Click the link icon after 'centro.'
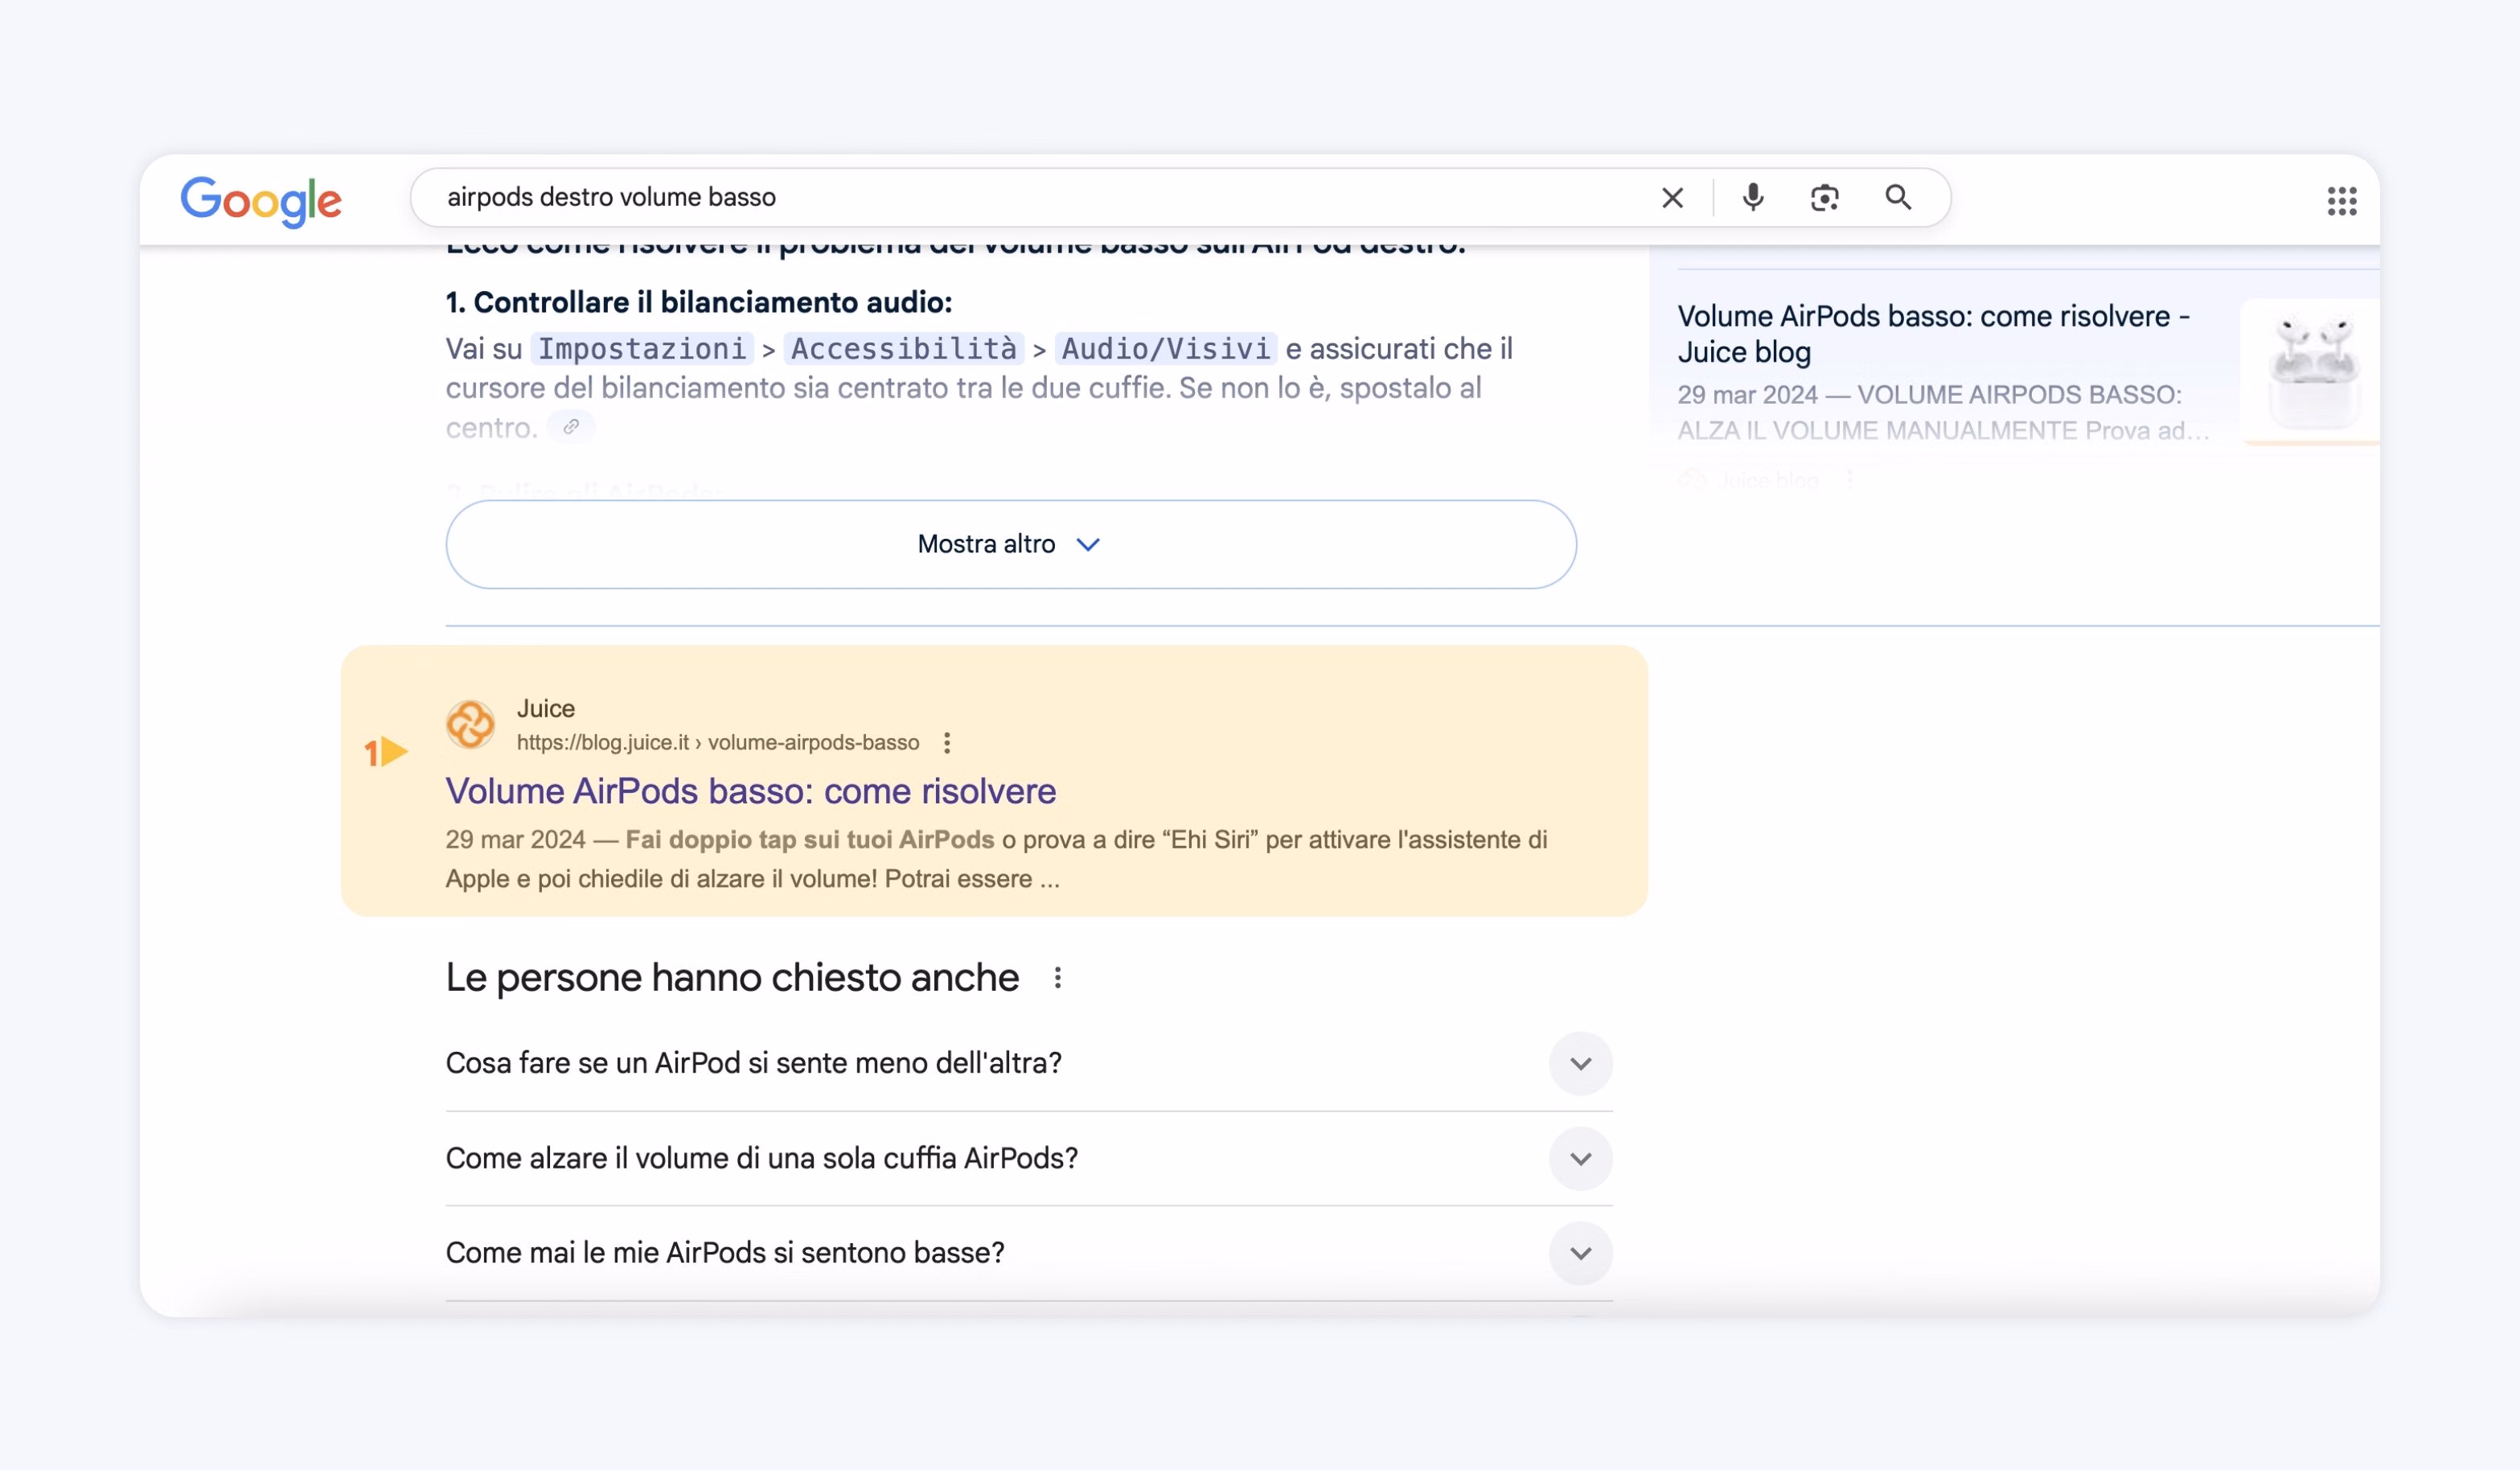Screen dimensions: 2520x1470 (571, 427)
